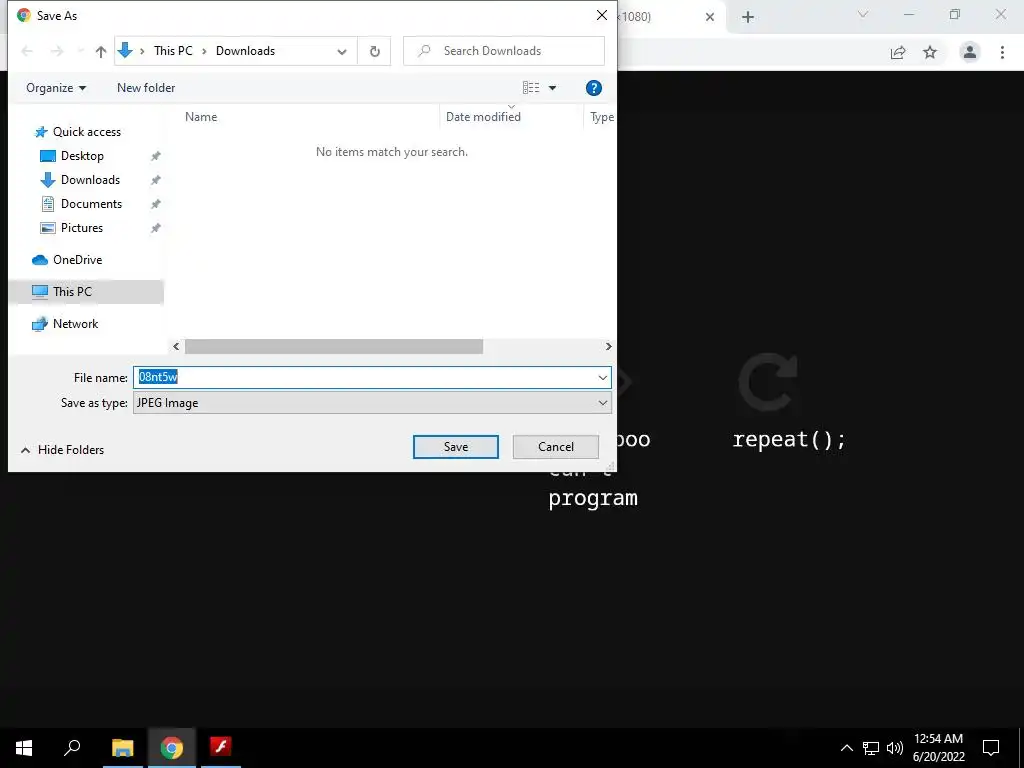Viewport: 1024px width, 768px height.
Task: Create a New folder
Action: click(146, 88)
